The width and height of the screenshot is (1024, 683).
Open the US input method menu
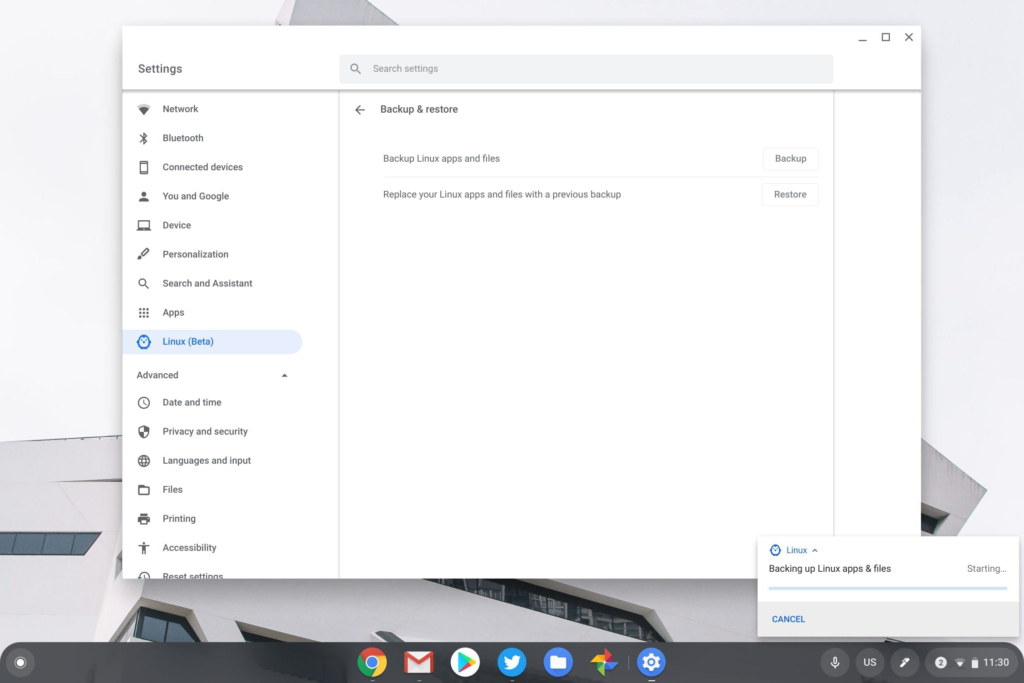click(870, 663)
